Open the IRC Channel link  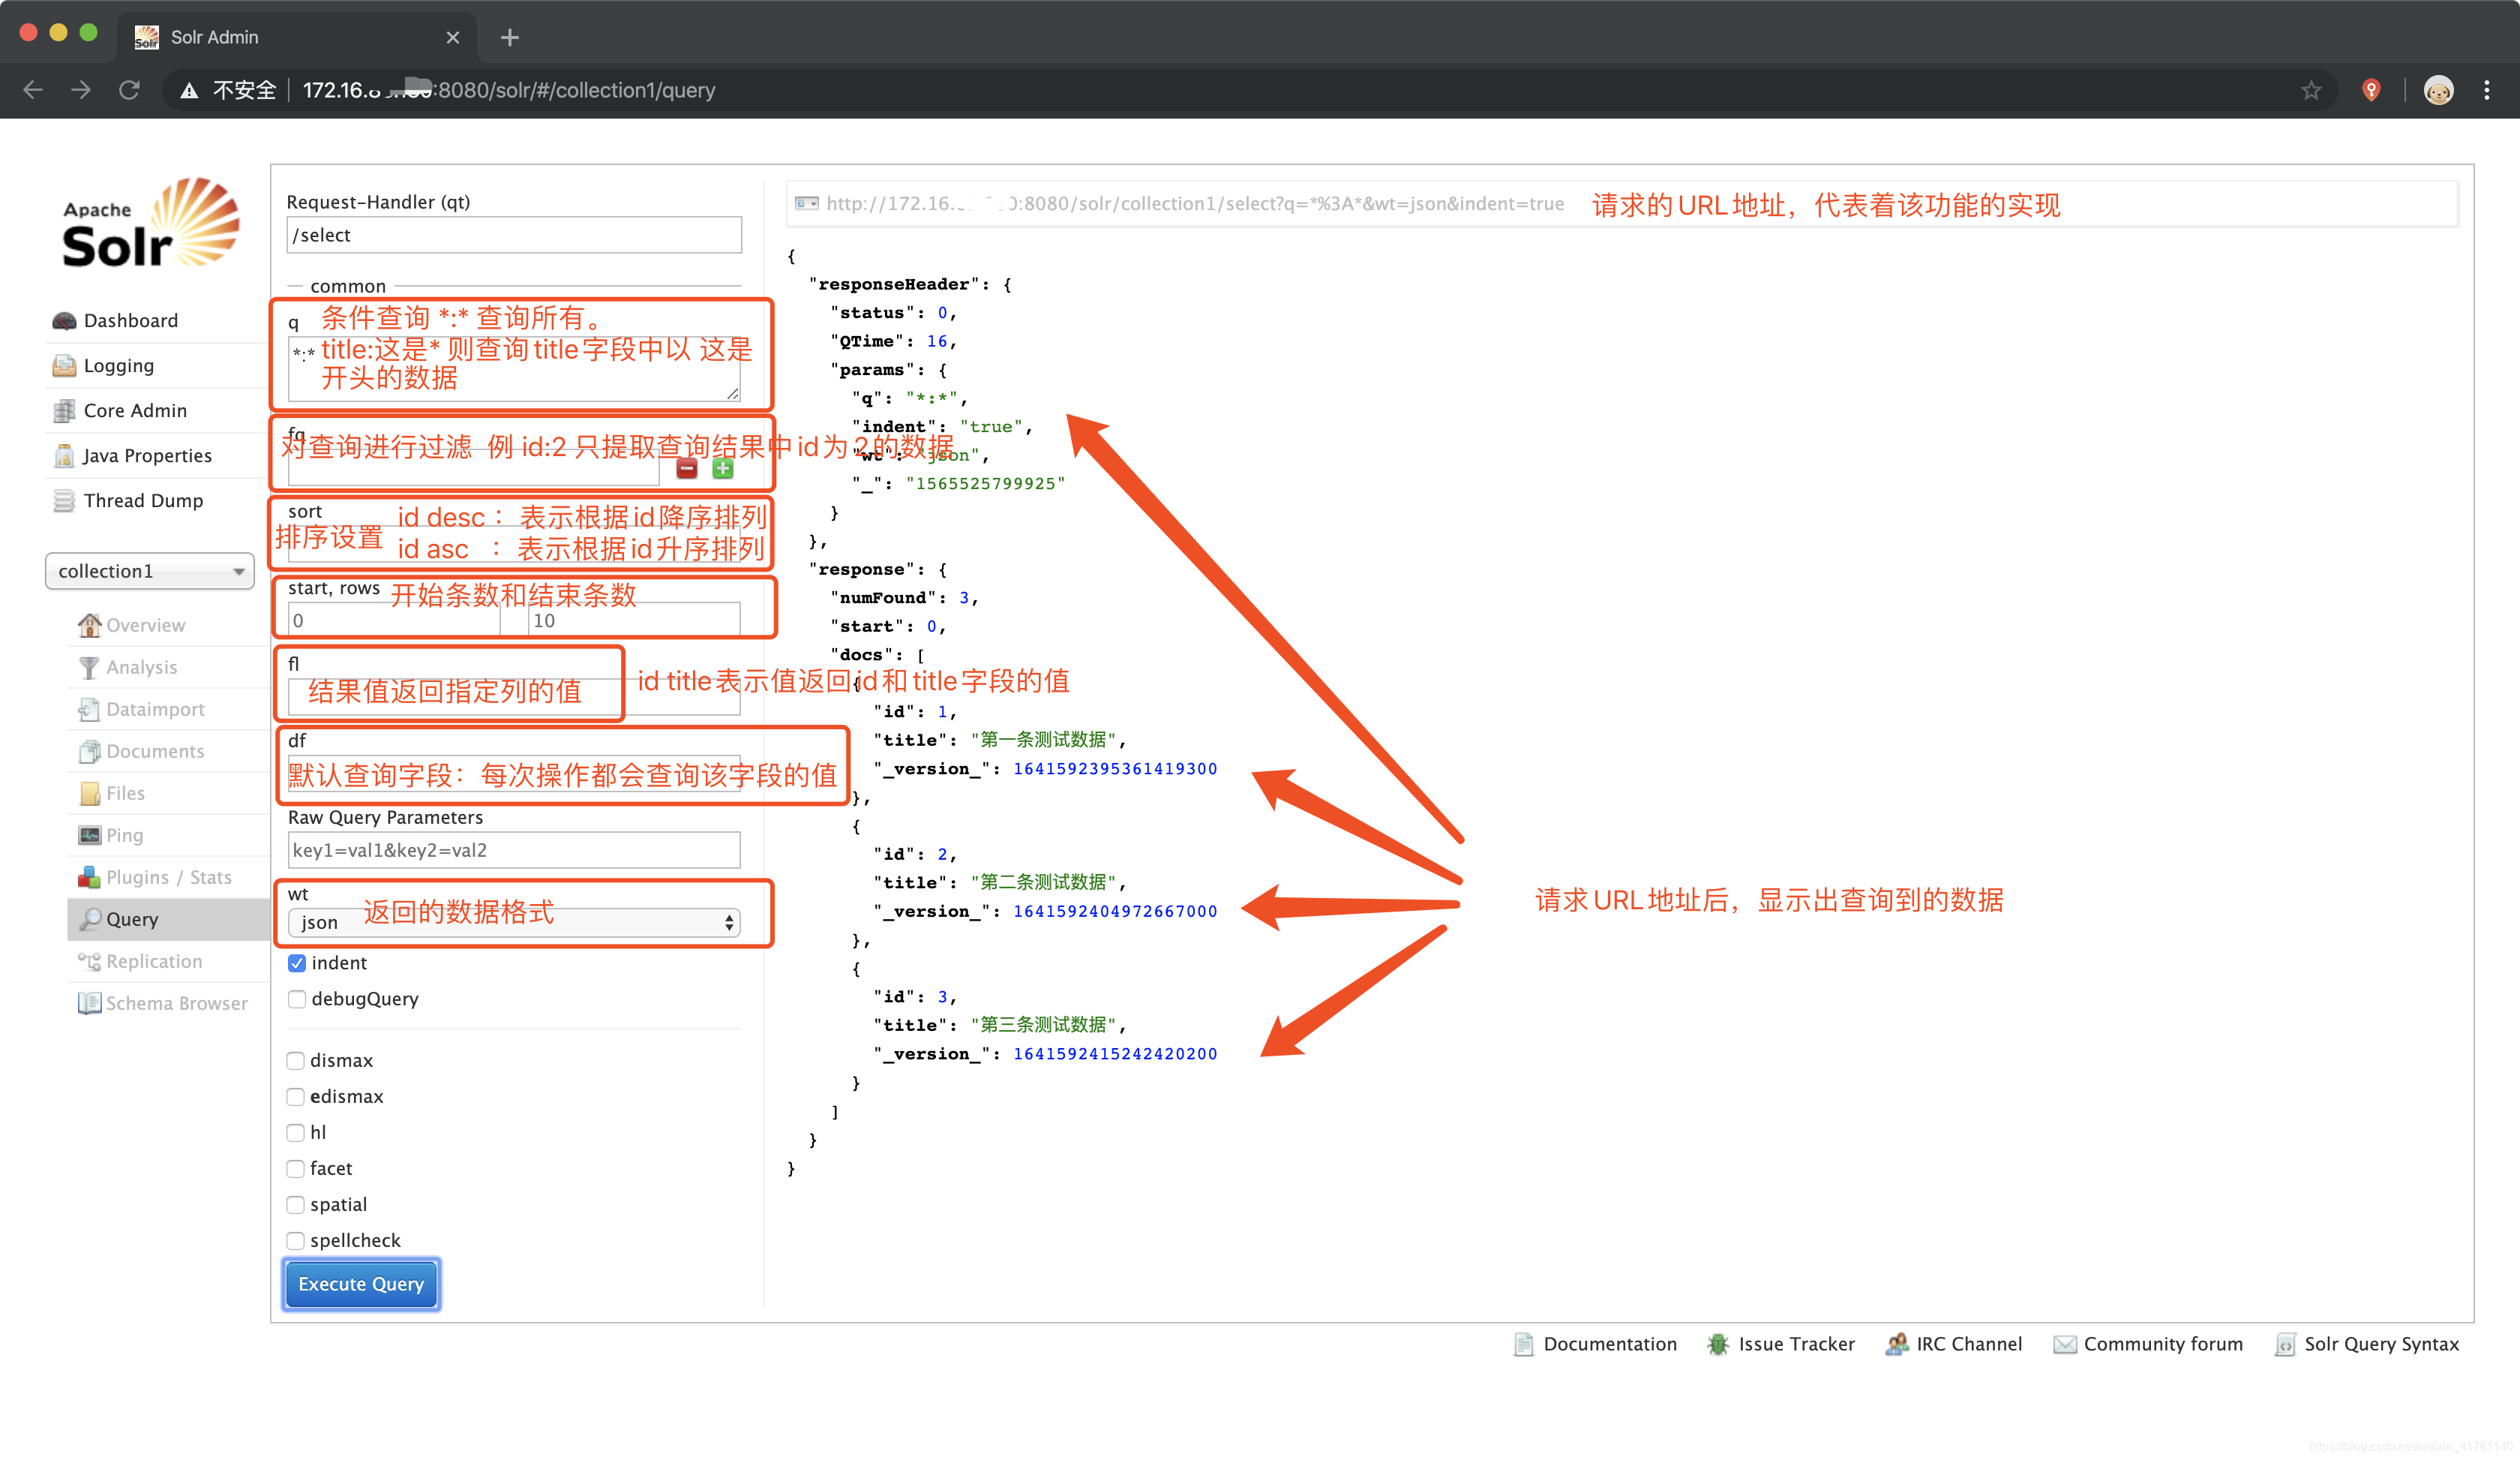[x=1969, y=1344]
